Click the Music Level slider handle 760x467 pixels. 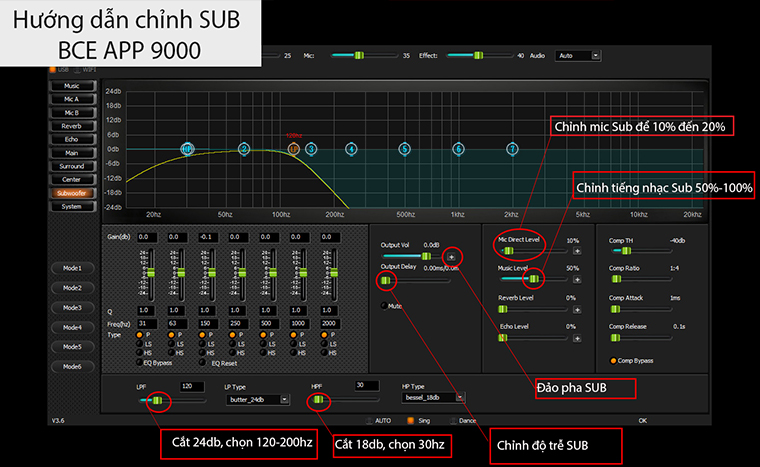tap(534, 279)
